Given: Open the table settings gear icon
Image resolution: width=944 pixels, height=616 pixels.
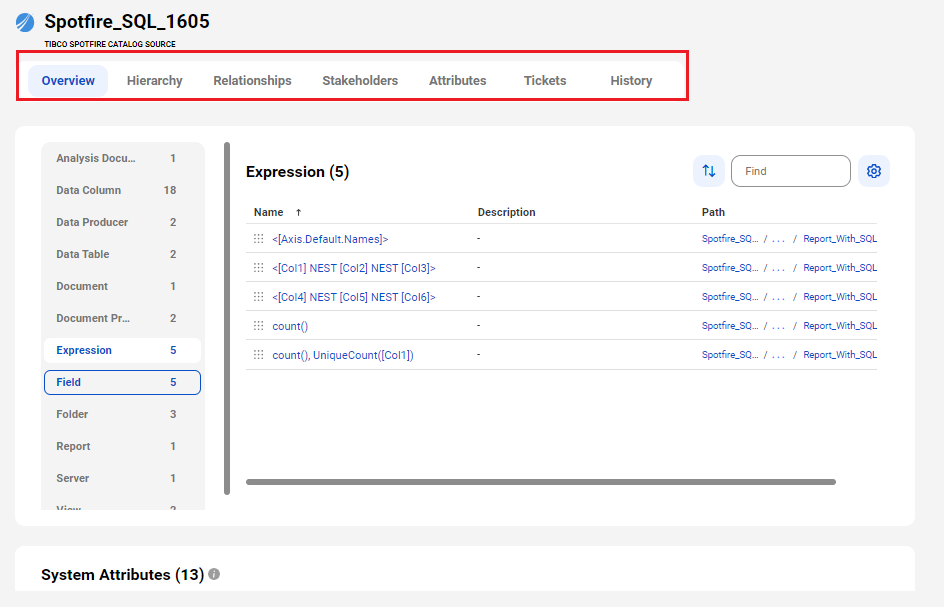Looking at the screenshot, I should pos(874,171).
